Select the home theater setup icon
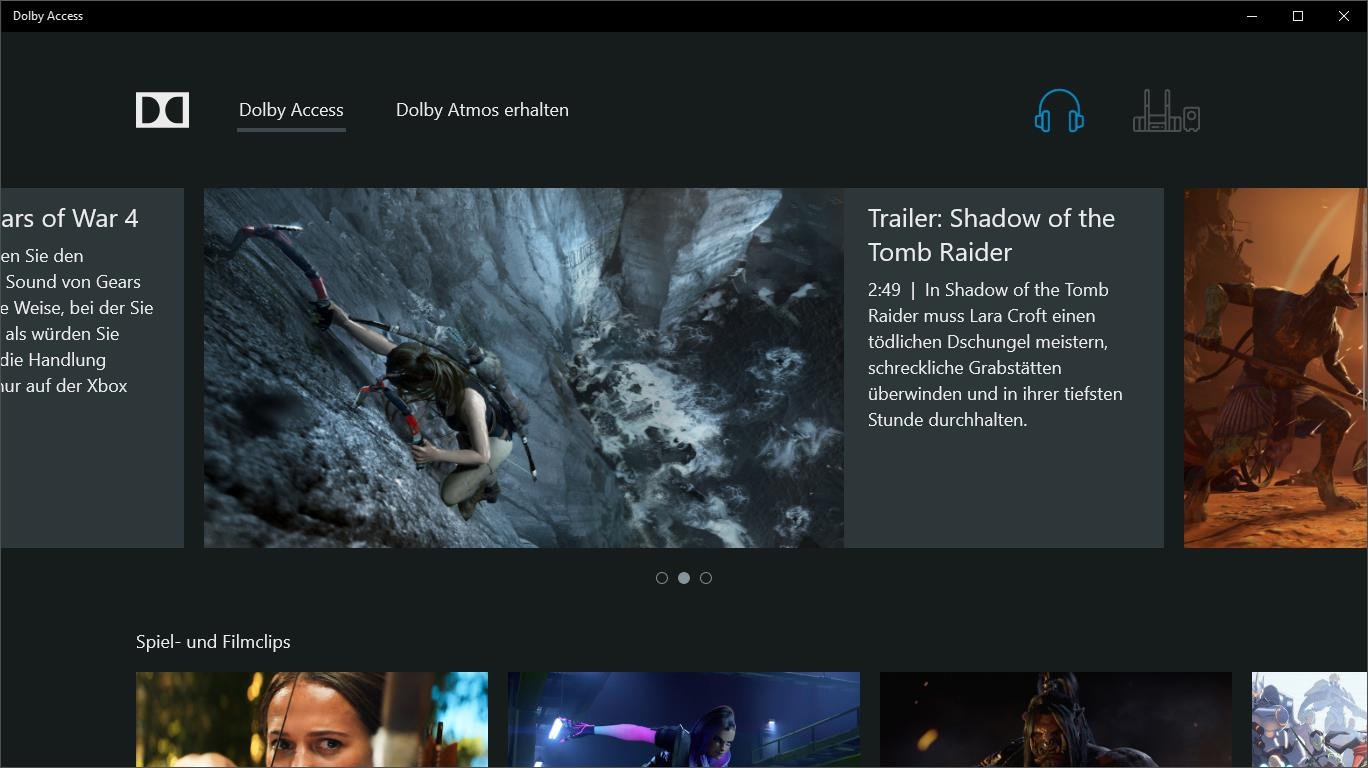Image resolution: width=1368 pixels, height=768 pixels. point(1166,111)
